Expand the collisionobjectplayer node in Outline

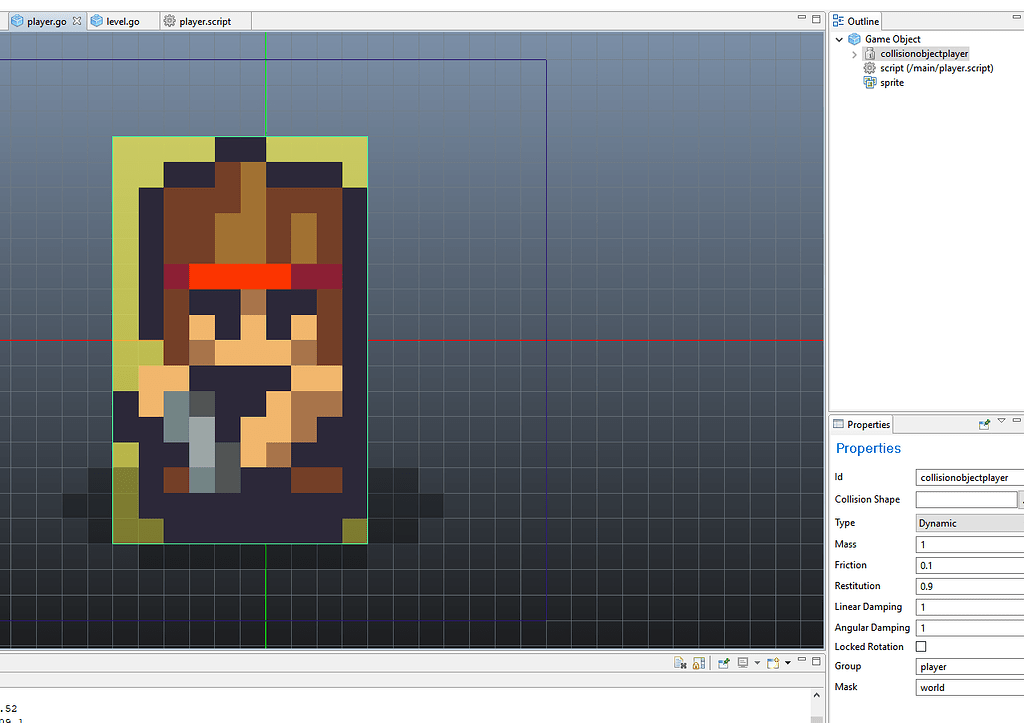(854, 54)
